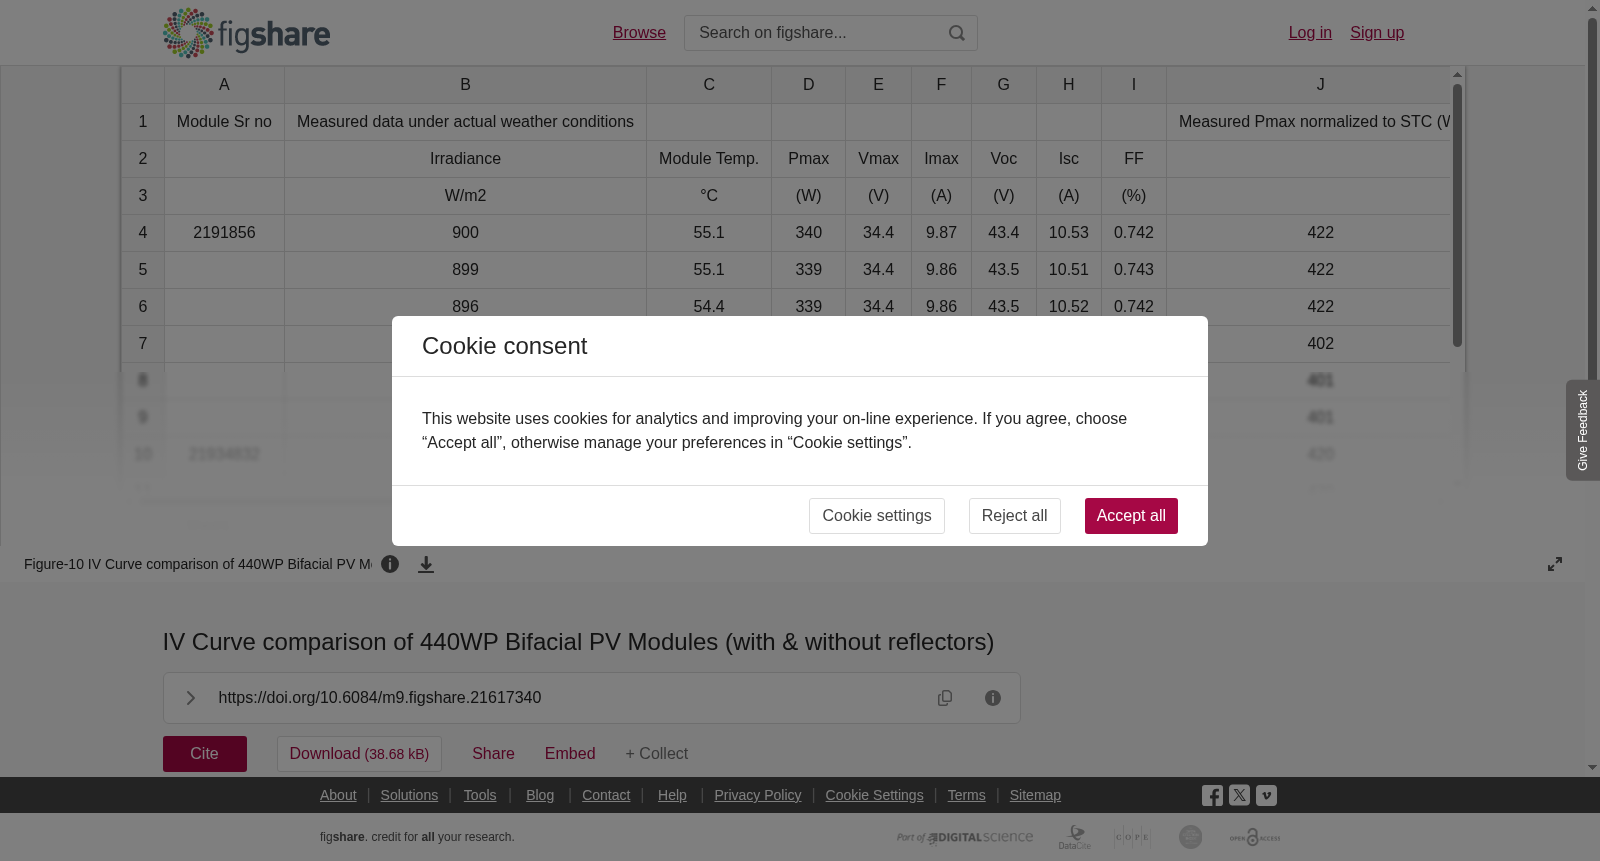Click the 'Measured data under actual weather conditions' cell
The width and height of the screenshot is (1600, 861).
465,122
